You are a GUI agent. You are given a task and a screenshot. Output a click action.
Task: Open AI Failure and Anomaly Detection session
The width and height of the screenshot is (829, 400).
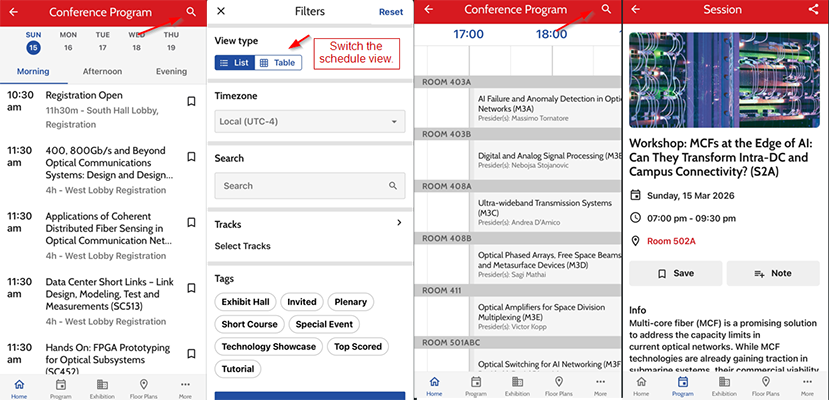coord(546,108)
